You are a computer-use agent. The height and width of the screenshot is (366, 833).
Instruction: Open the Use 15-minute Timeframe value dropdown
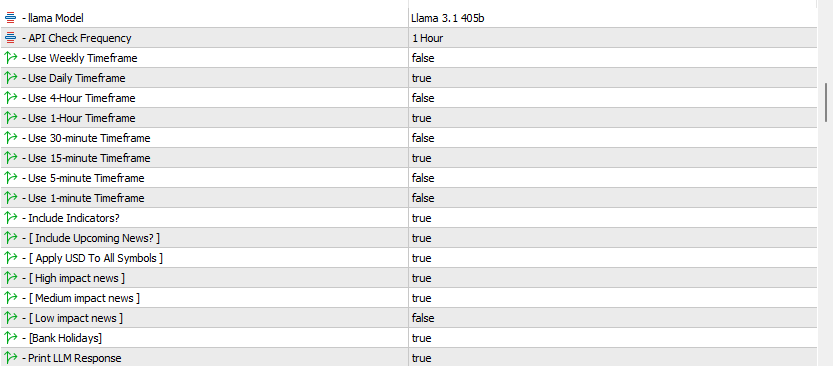[x=613, y=158]
